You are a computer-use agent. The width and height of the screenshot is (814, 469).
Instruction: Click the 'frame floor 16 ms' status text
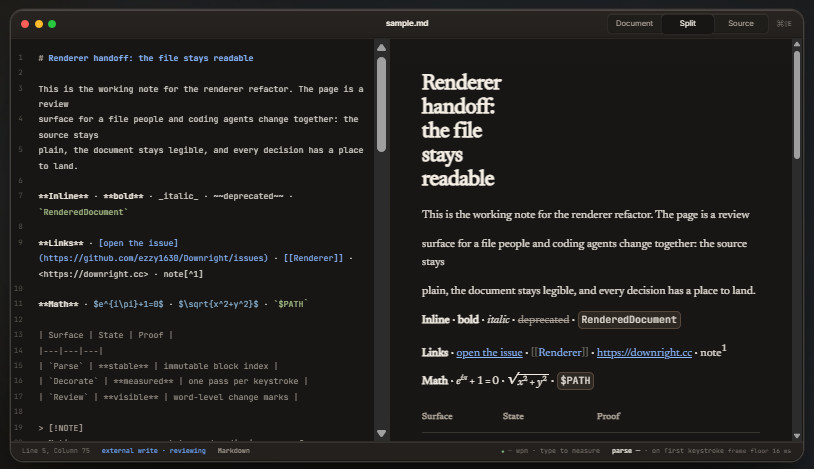click(759, 450)
